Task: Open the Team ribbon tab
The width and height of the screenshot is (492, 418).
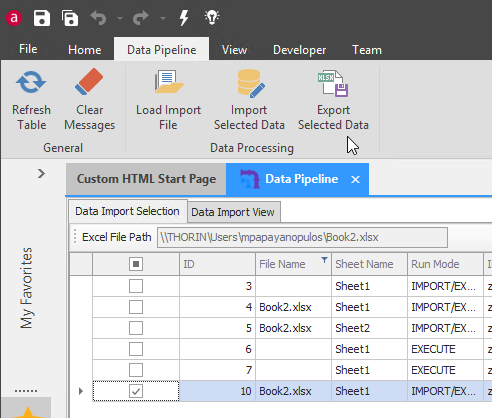Action: (367, 50)
